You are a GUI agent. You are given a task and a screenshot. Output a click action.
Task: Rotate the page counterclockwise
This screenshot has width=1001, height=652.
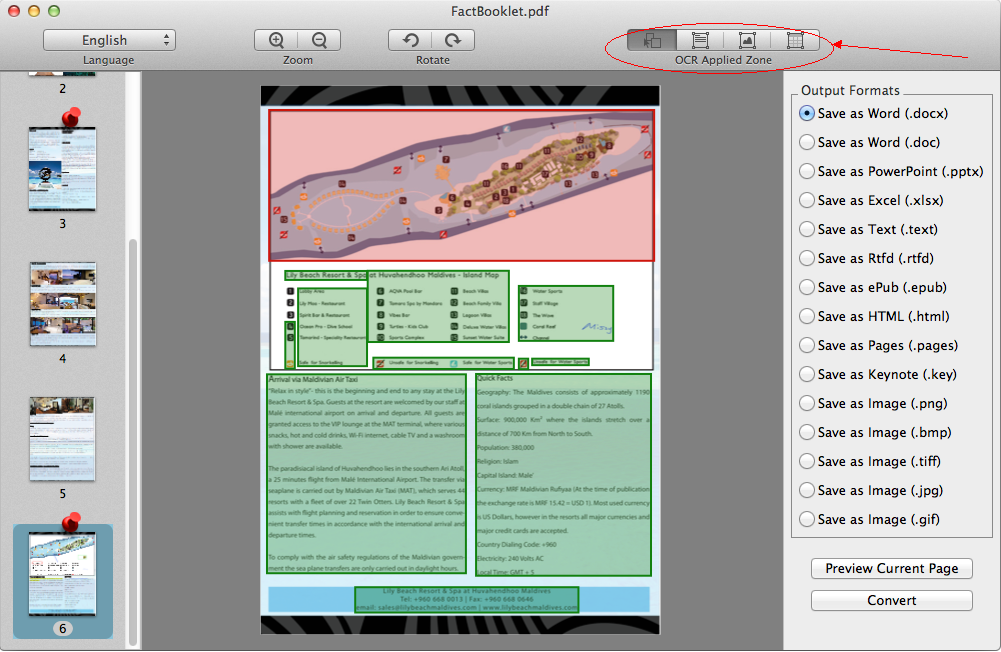point(410,40)
